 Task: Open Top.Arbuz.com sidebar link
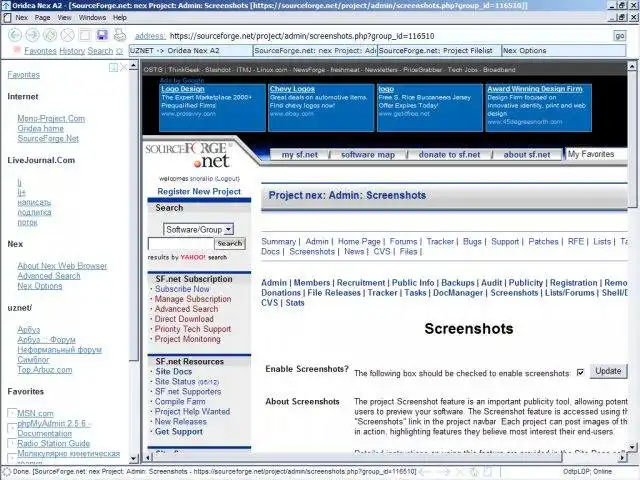click(44, 370)
